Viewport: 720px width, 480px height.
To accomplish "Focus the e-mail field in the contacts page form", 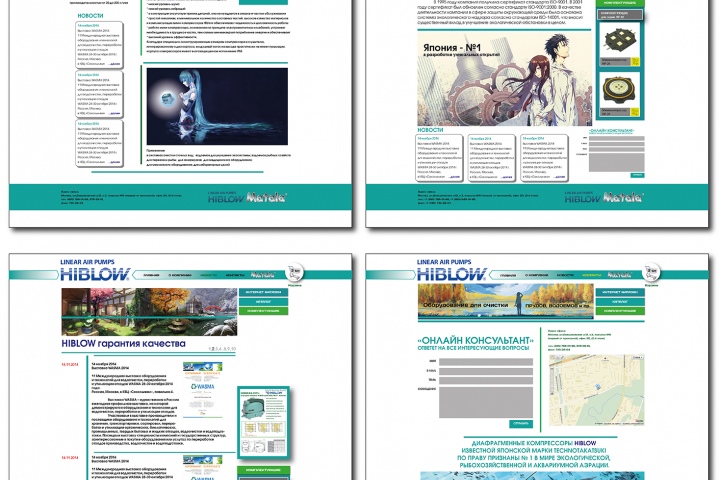I will 486,371.
